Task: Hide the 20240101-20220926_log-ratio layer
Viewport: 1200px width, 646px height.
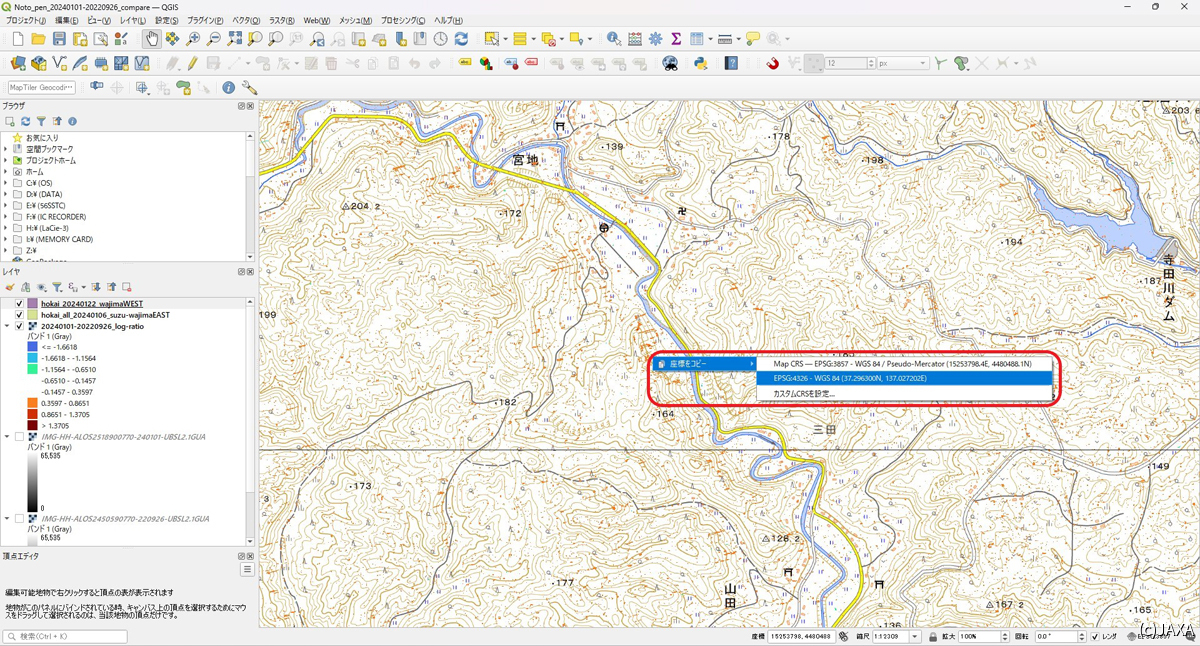Action: (x=19, y=326)
